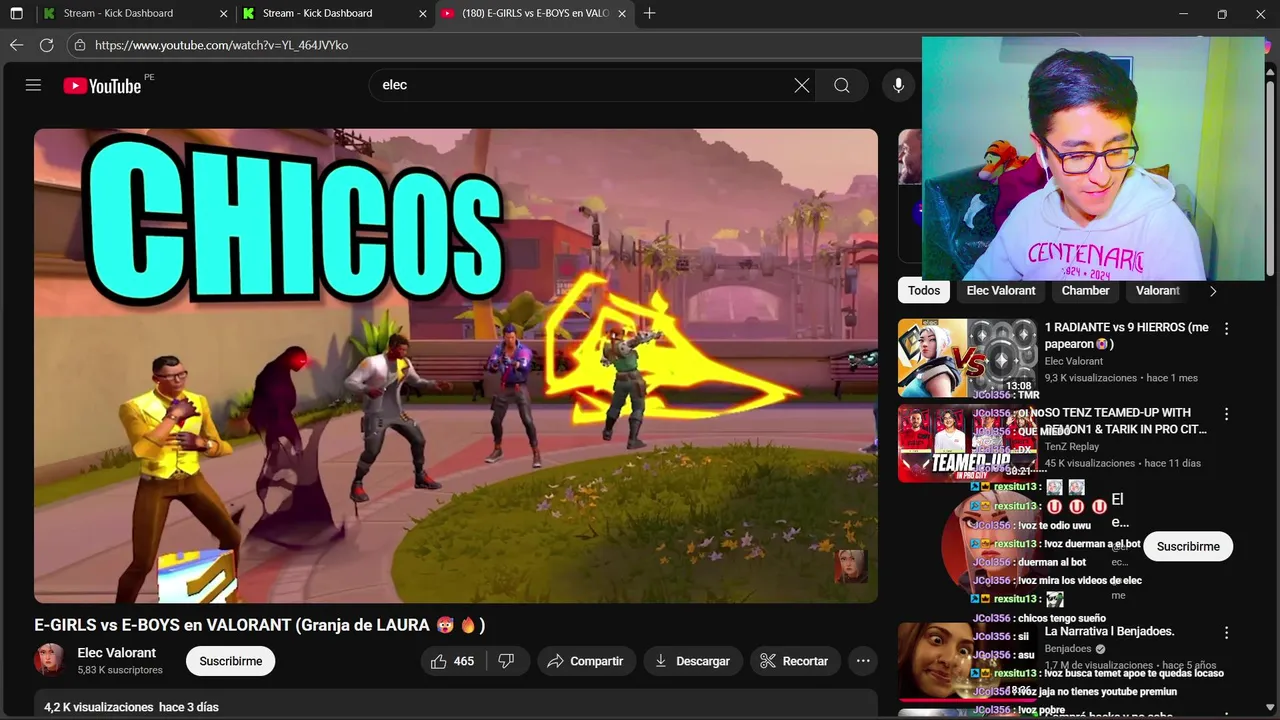
Task: Clear the search box text
Action: [801, 85]
